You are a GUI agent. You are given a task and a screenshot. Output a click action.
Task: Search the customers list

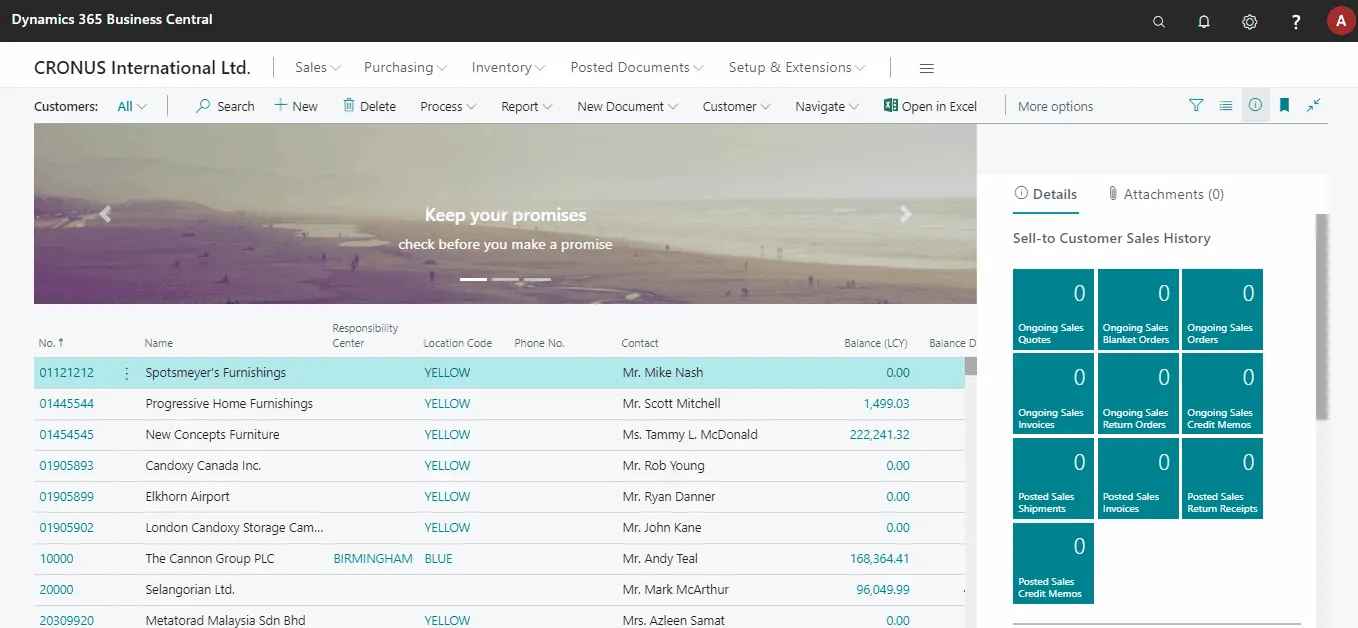(225, 106)
